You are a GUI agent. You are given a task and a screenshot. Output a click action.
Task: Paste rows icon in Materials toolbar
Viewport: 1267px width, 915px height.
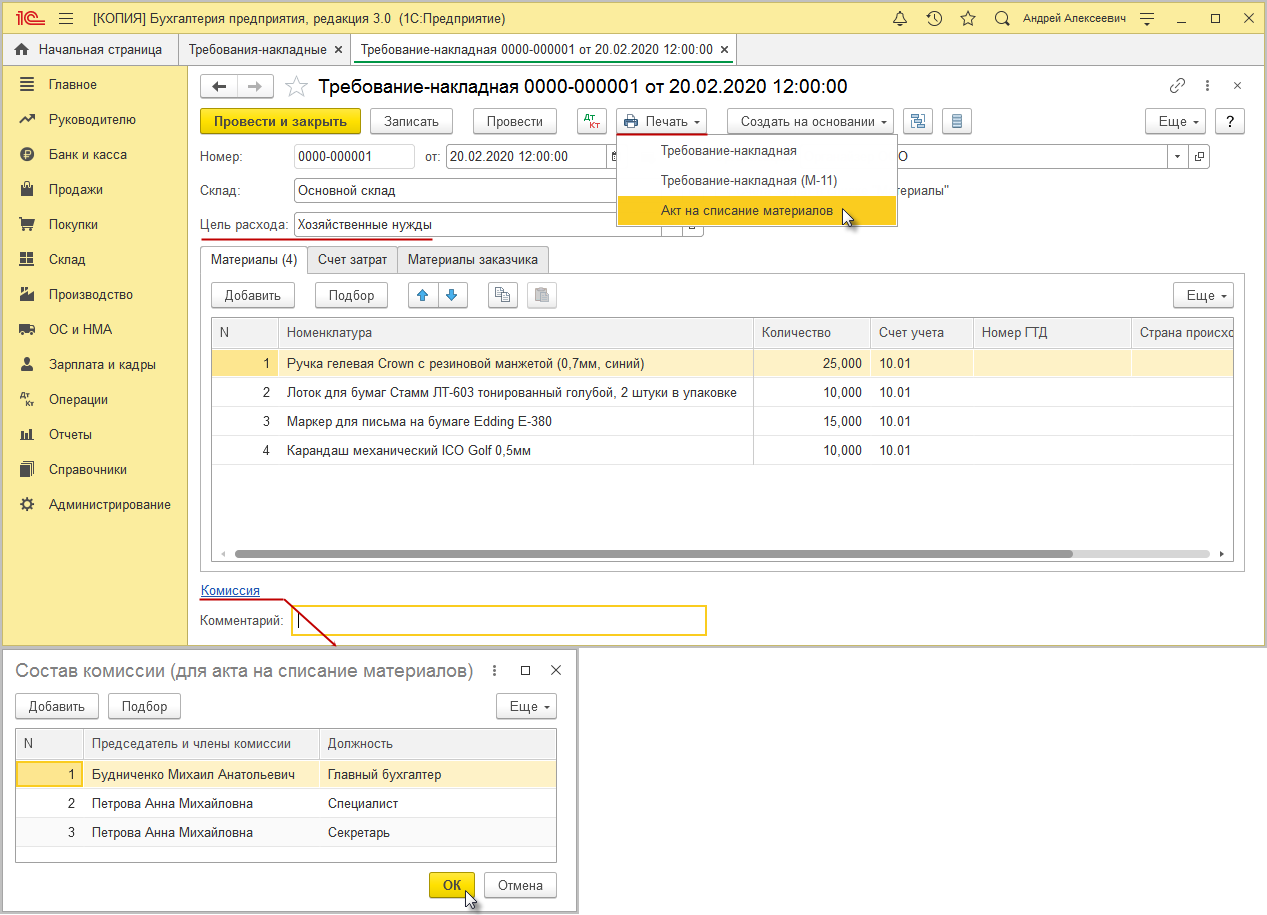point(541,295)
